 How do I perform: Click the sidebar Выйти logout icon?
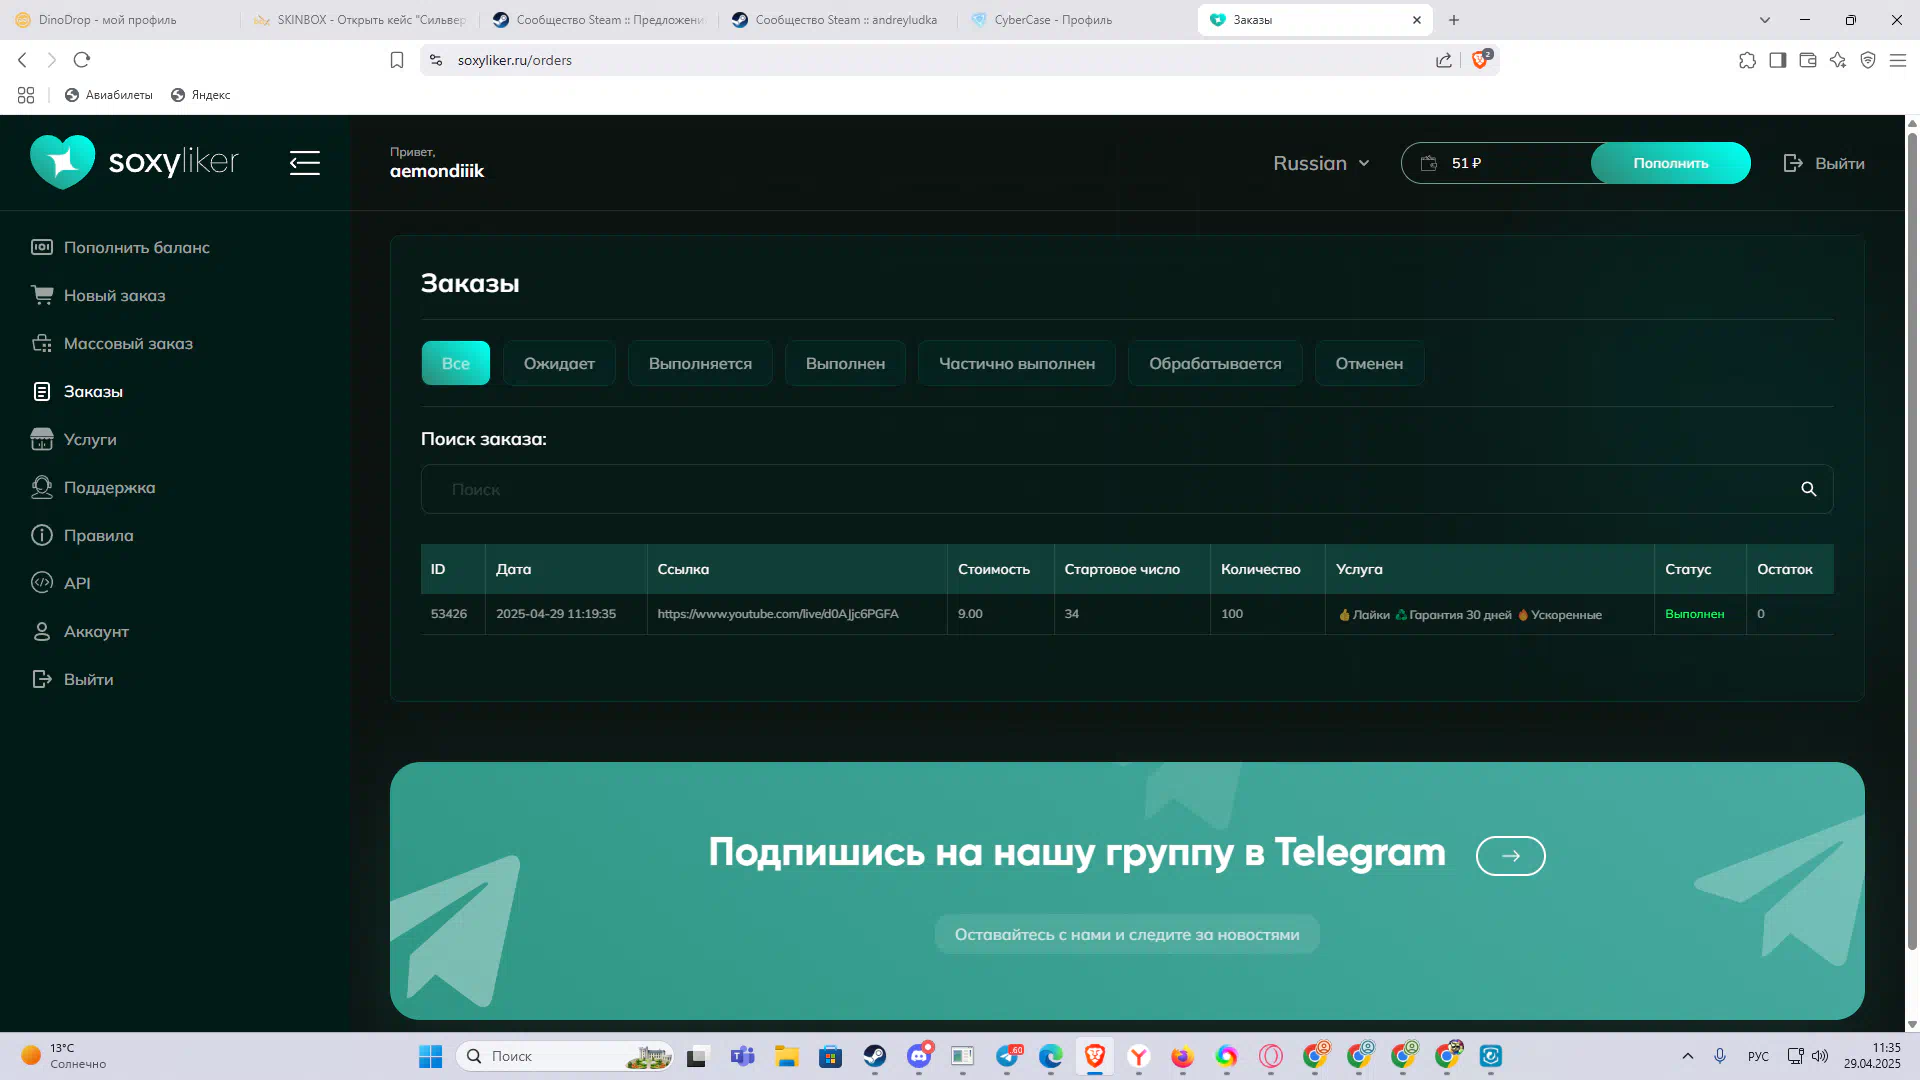point(42,679)
